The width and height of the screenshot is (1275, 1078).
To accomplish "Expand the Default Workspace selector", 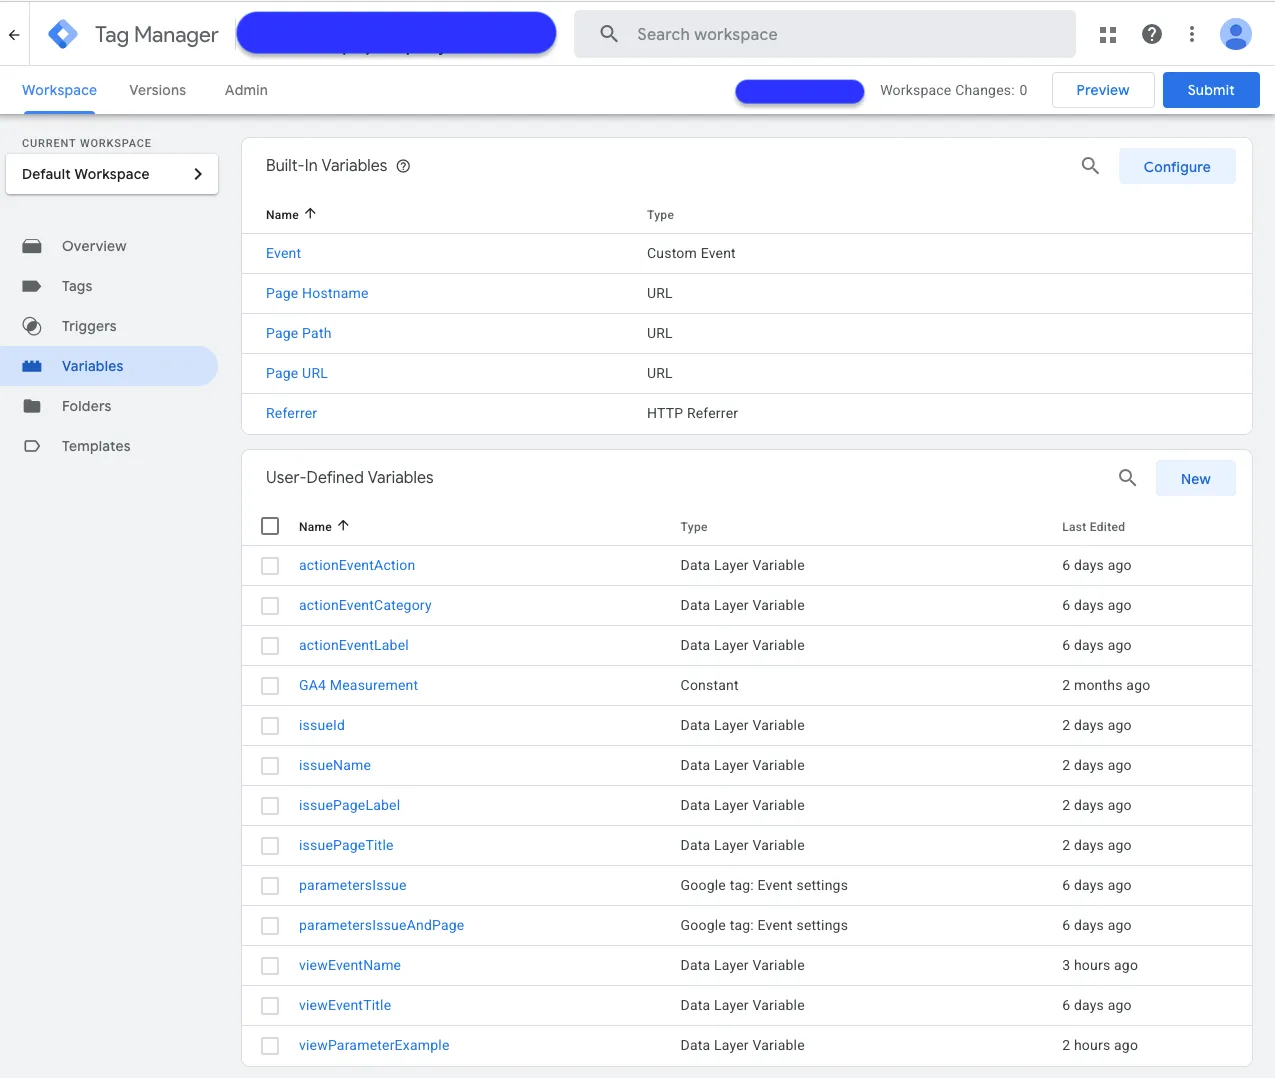I will (112, 174).
